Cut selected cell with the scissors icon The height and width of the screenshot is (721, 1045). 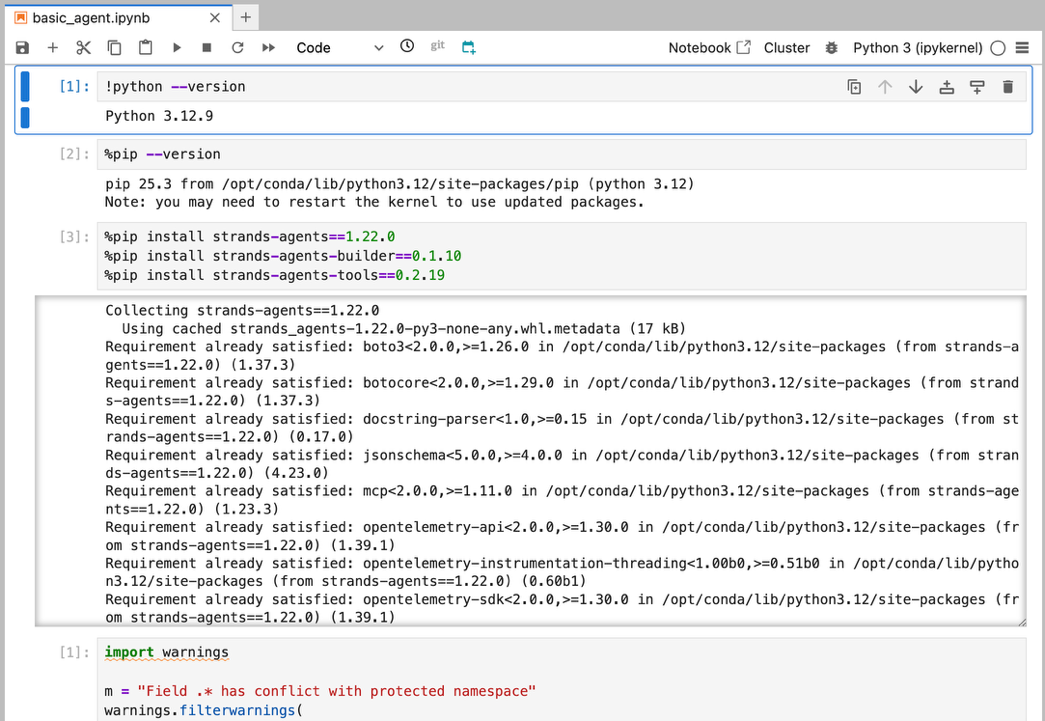pos(83,47)
